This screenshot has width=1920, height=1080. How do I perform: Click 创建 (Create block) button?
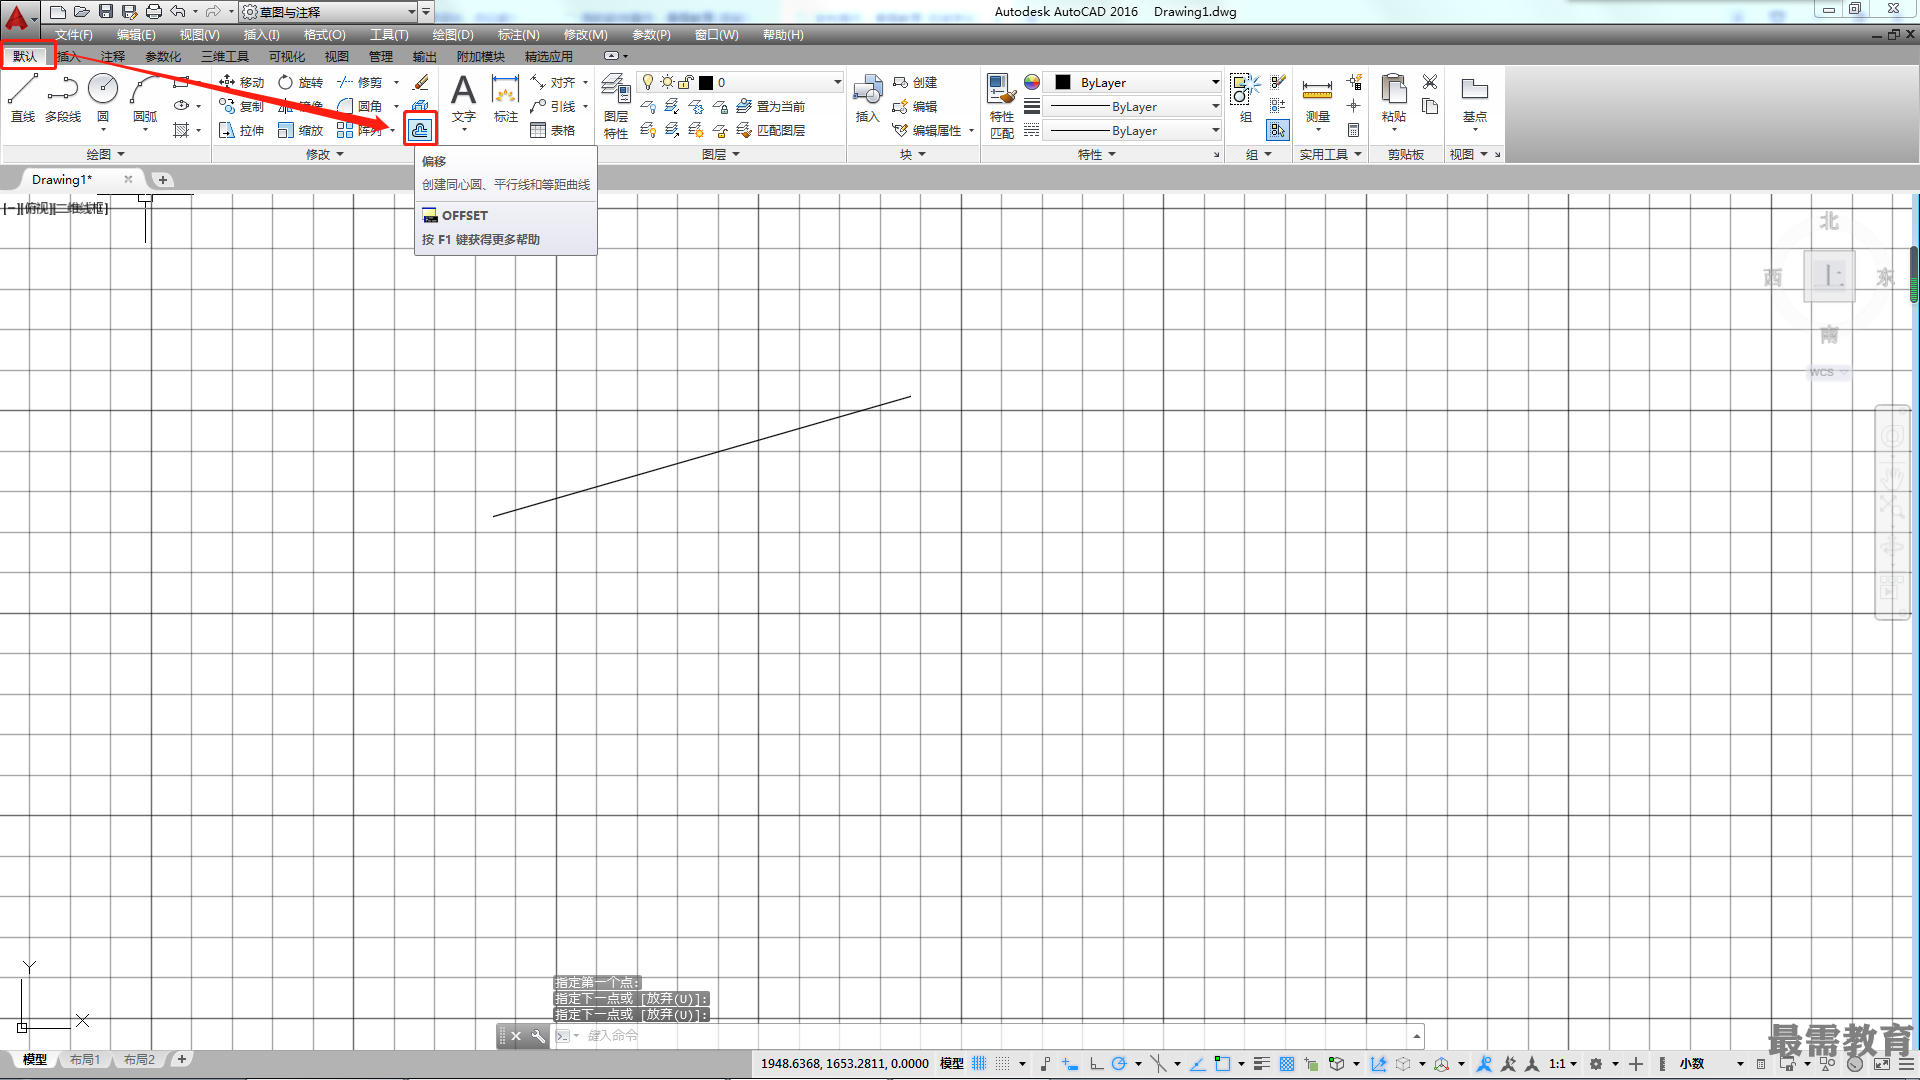[x=915, y=82]
